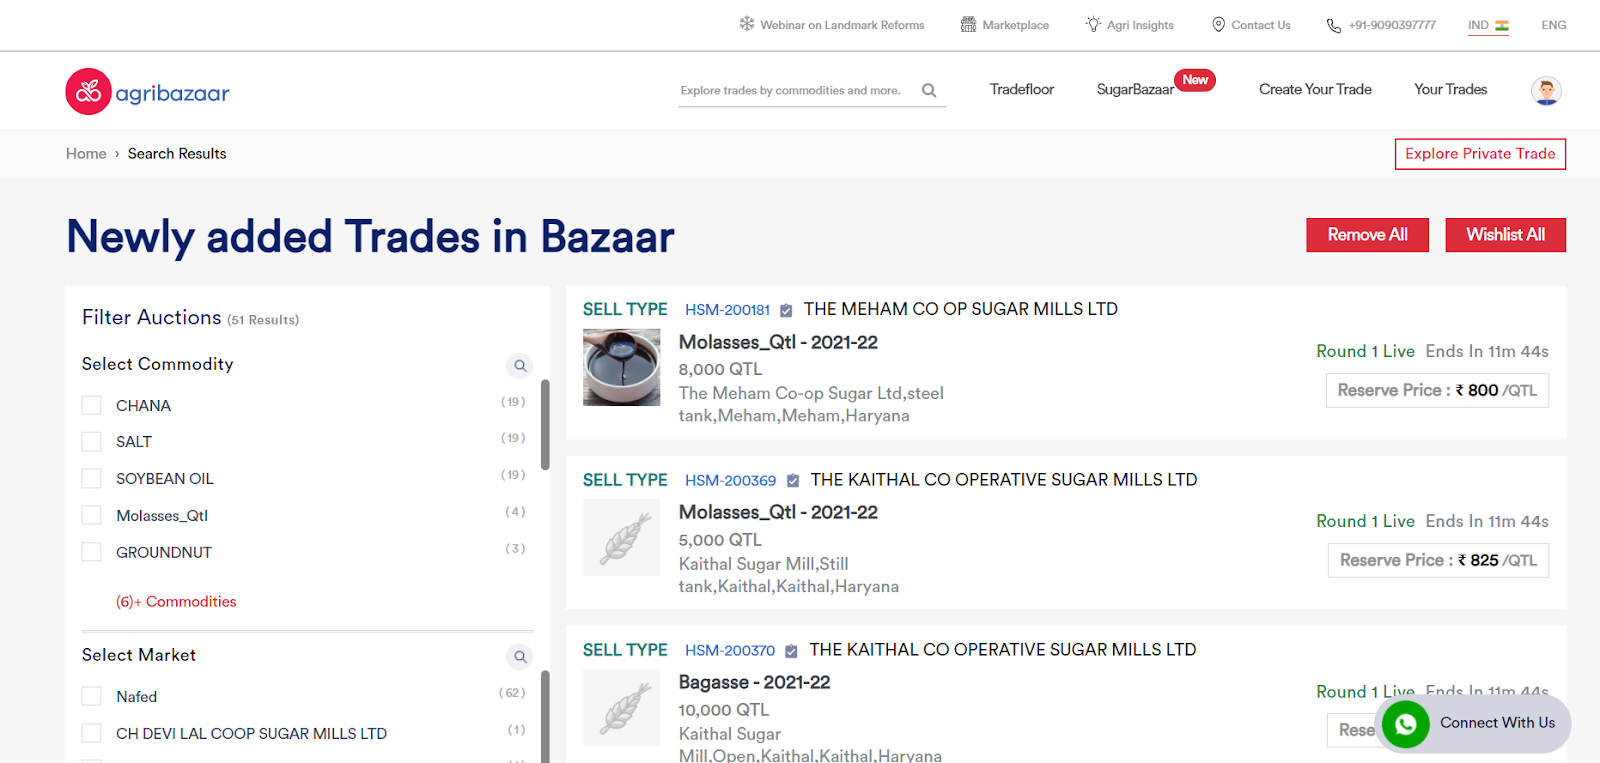Switch language to ENG

[1554, 25]
